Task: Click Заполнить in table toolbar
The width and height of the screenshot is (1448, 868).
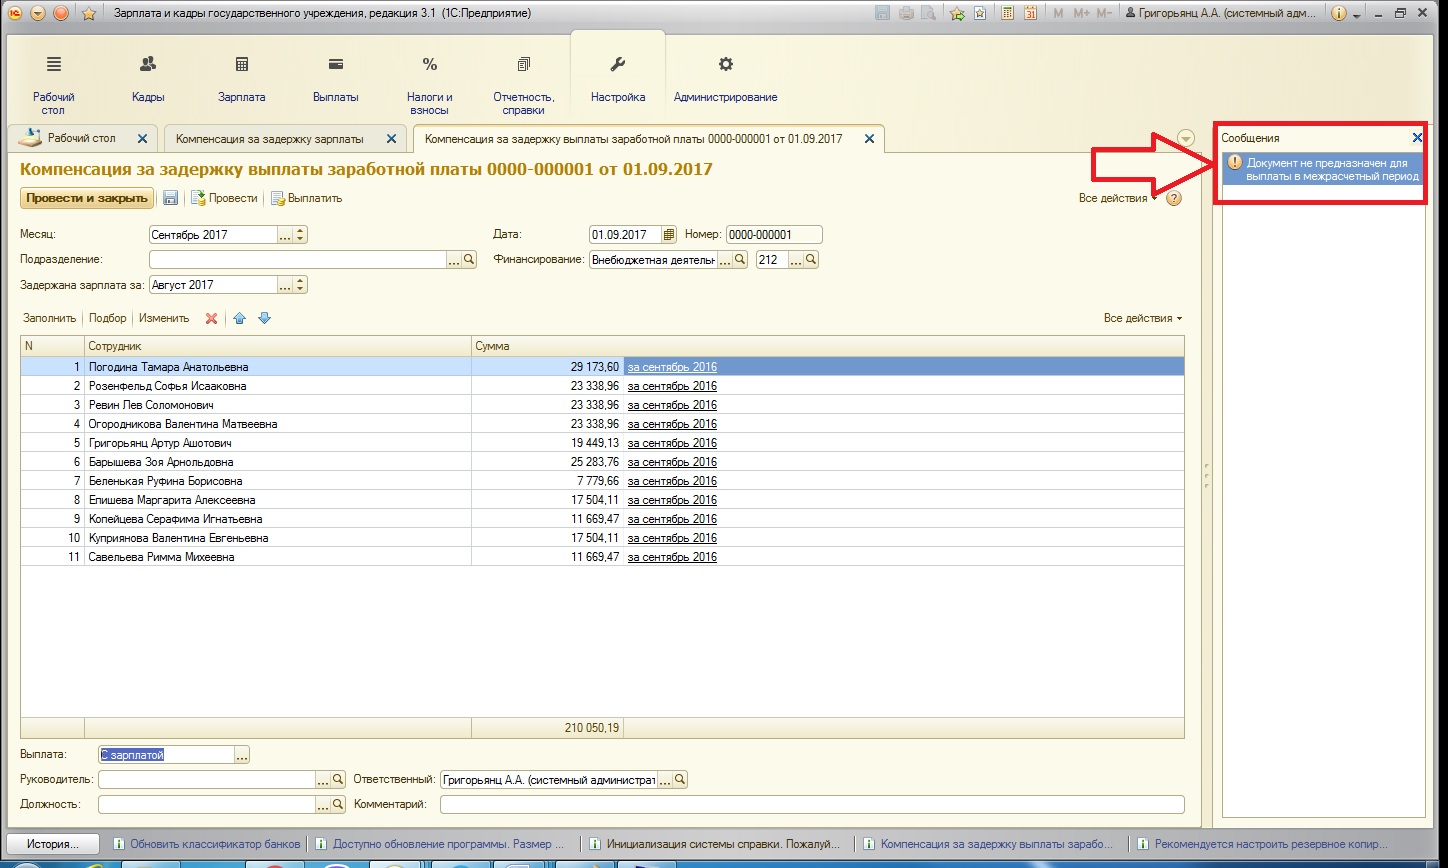Action: (x=49, y=318)
